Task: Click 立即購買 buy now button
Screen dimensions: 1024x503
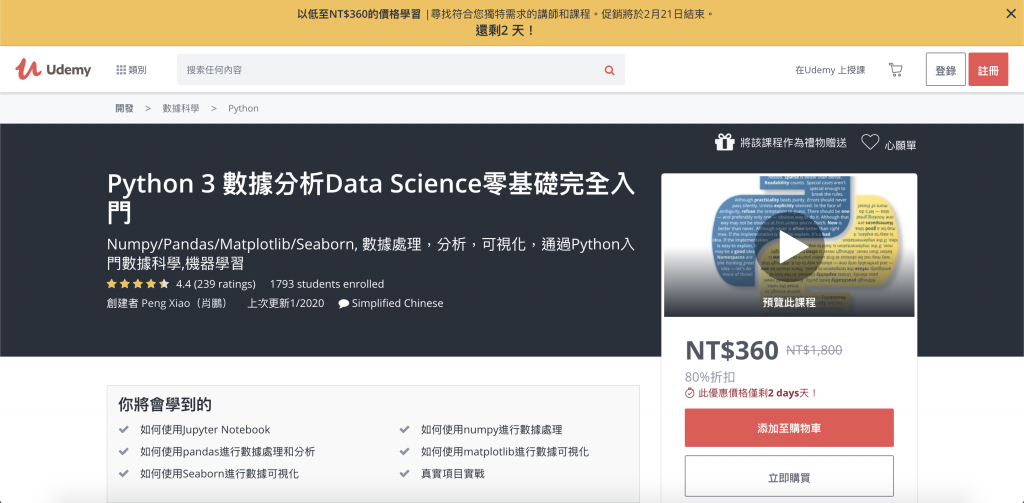Action: (x=789, y=477)
